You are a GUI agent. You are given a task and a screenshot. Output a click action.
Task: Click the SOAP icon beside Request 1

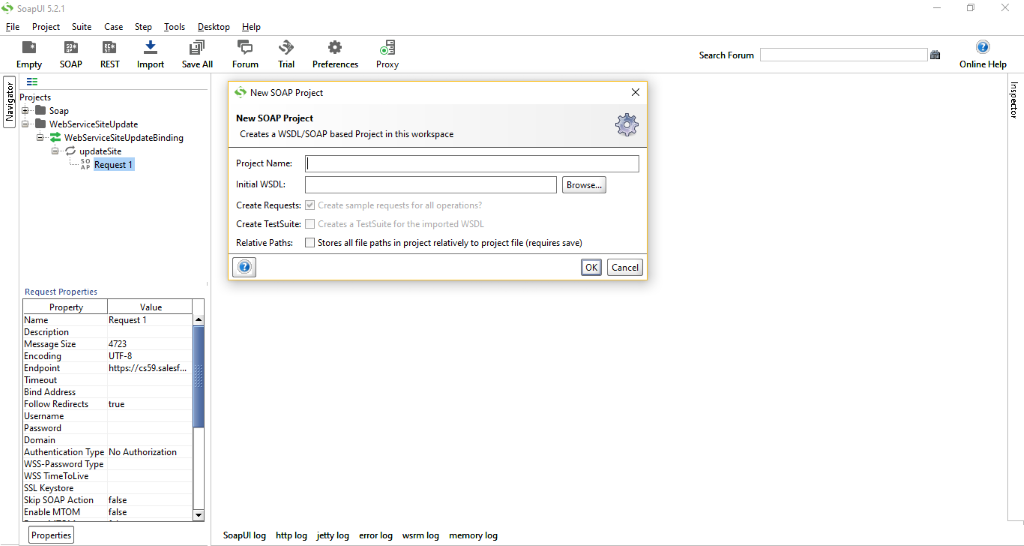(86, 165)
